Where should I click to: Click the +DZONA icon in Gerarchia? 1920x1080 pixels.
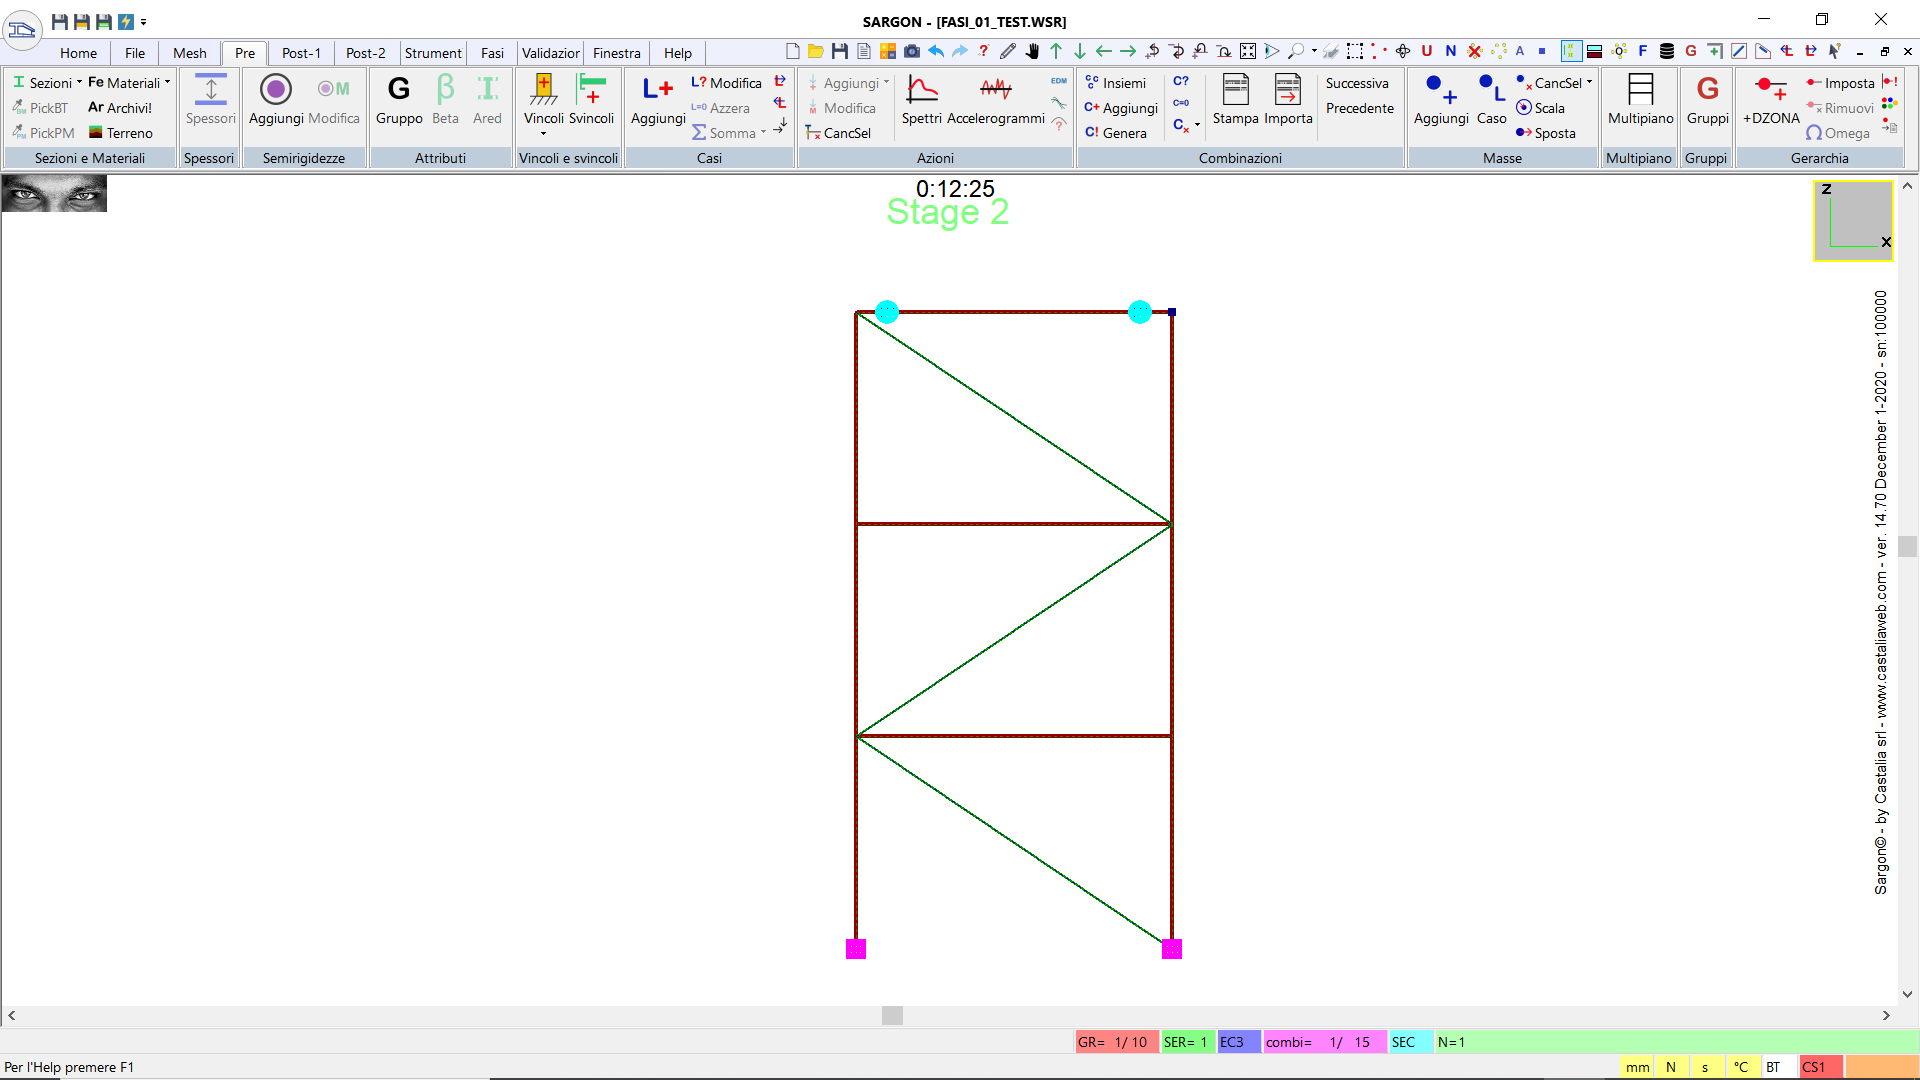[x=1771, y=102]
